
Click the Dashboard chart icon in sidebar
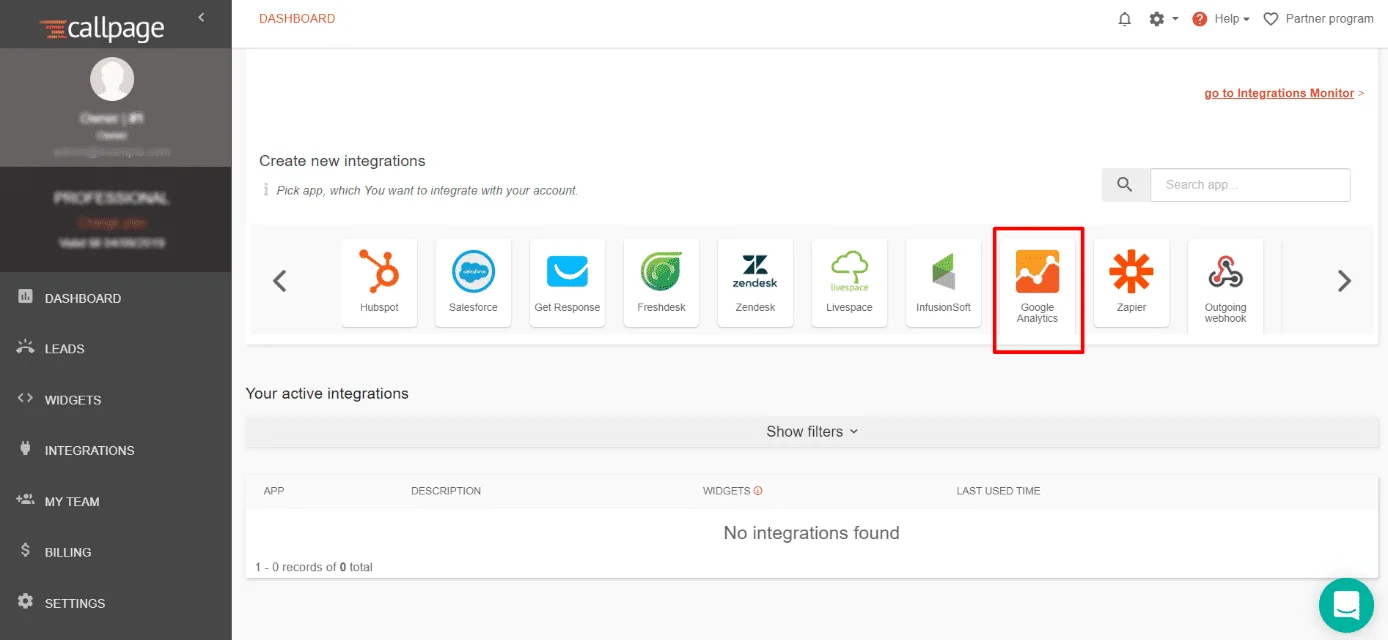click(25, 297)
